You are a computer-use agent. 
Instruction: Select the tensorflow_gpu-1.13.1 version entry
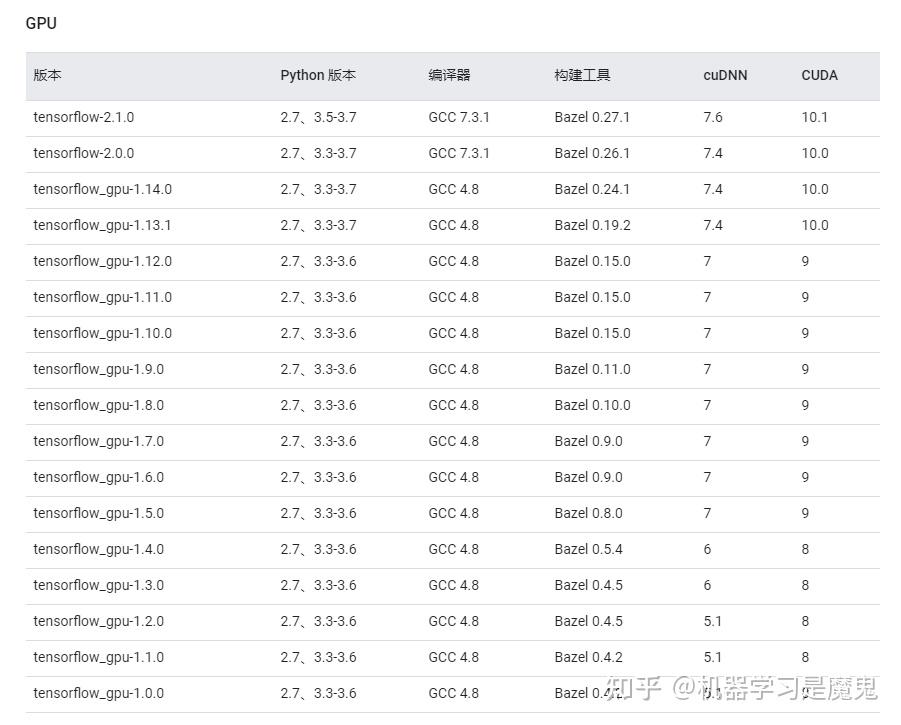(x=93, y=225)
